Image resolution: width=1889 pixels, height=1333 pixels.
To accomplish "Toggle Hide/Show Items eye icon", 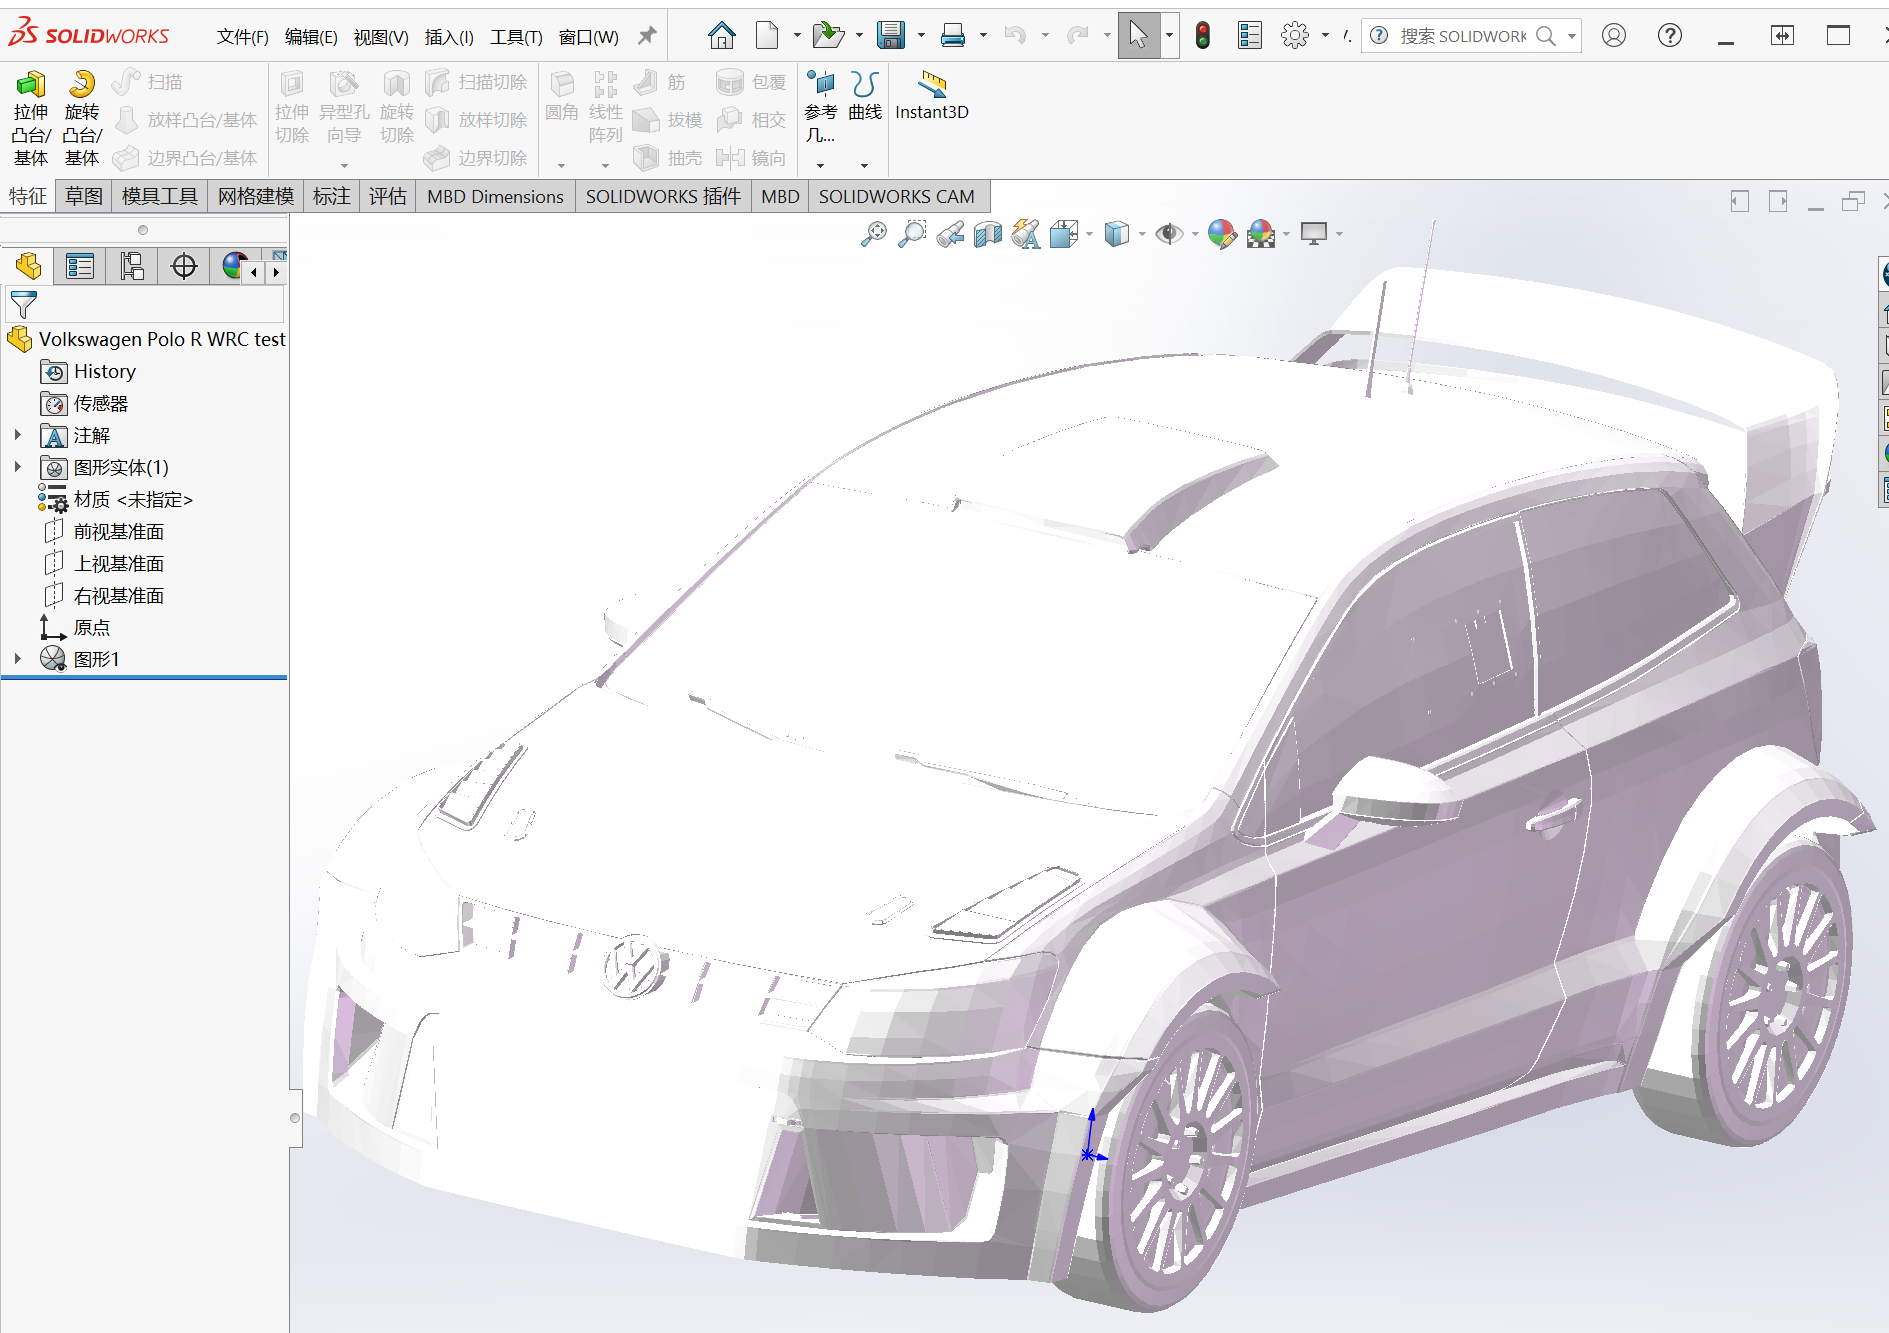I will point(1169,234).
